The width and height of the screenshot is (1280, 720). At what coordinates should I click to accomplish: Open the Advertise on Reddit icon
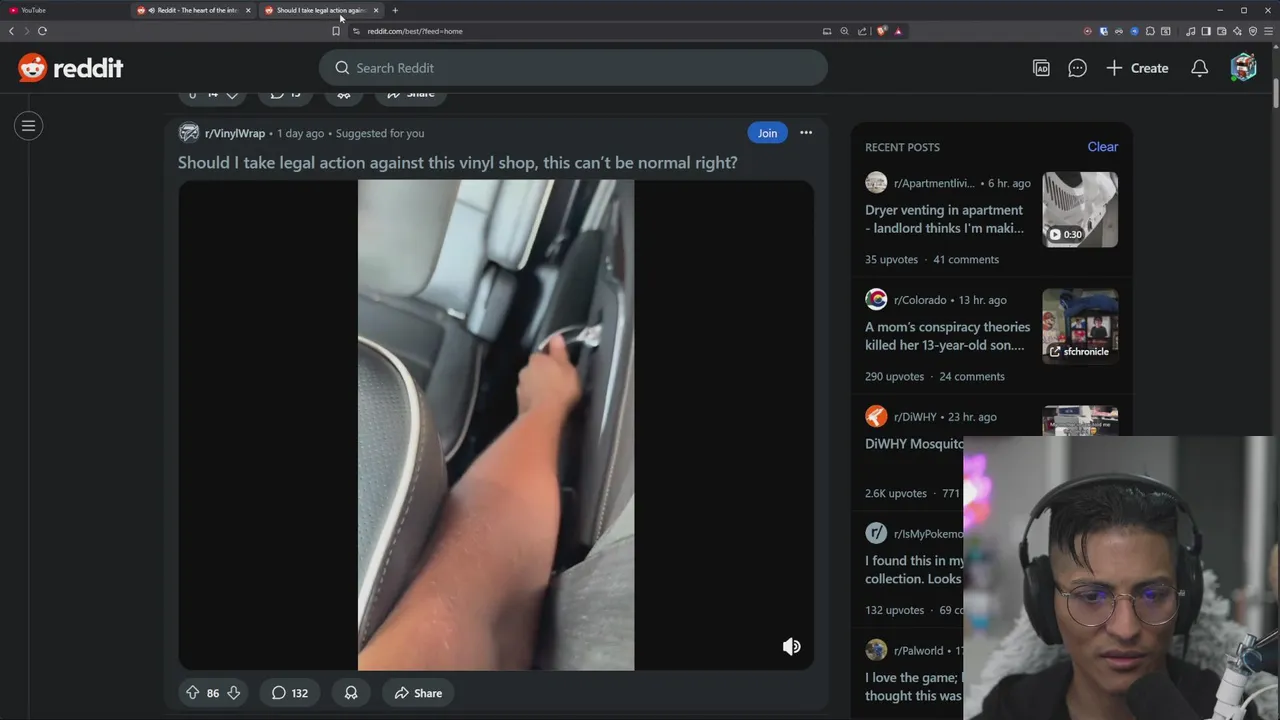pos(1041,68)
